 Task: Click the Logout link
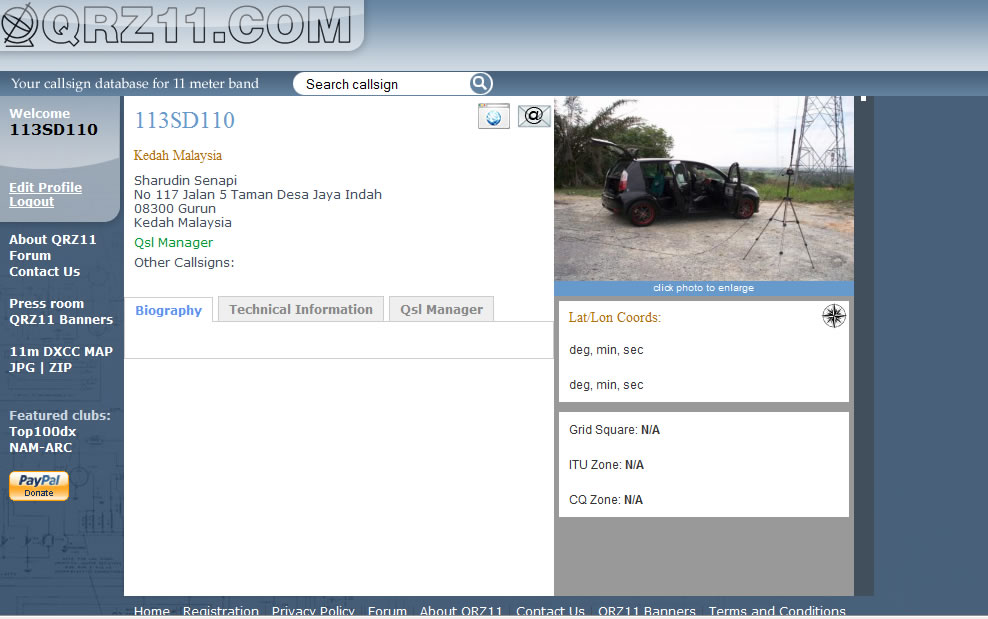(x=32, y=202)
